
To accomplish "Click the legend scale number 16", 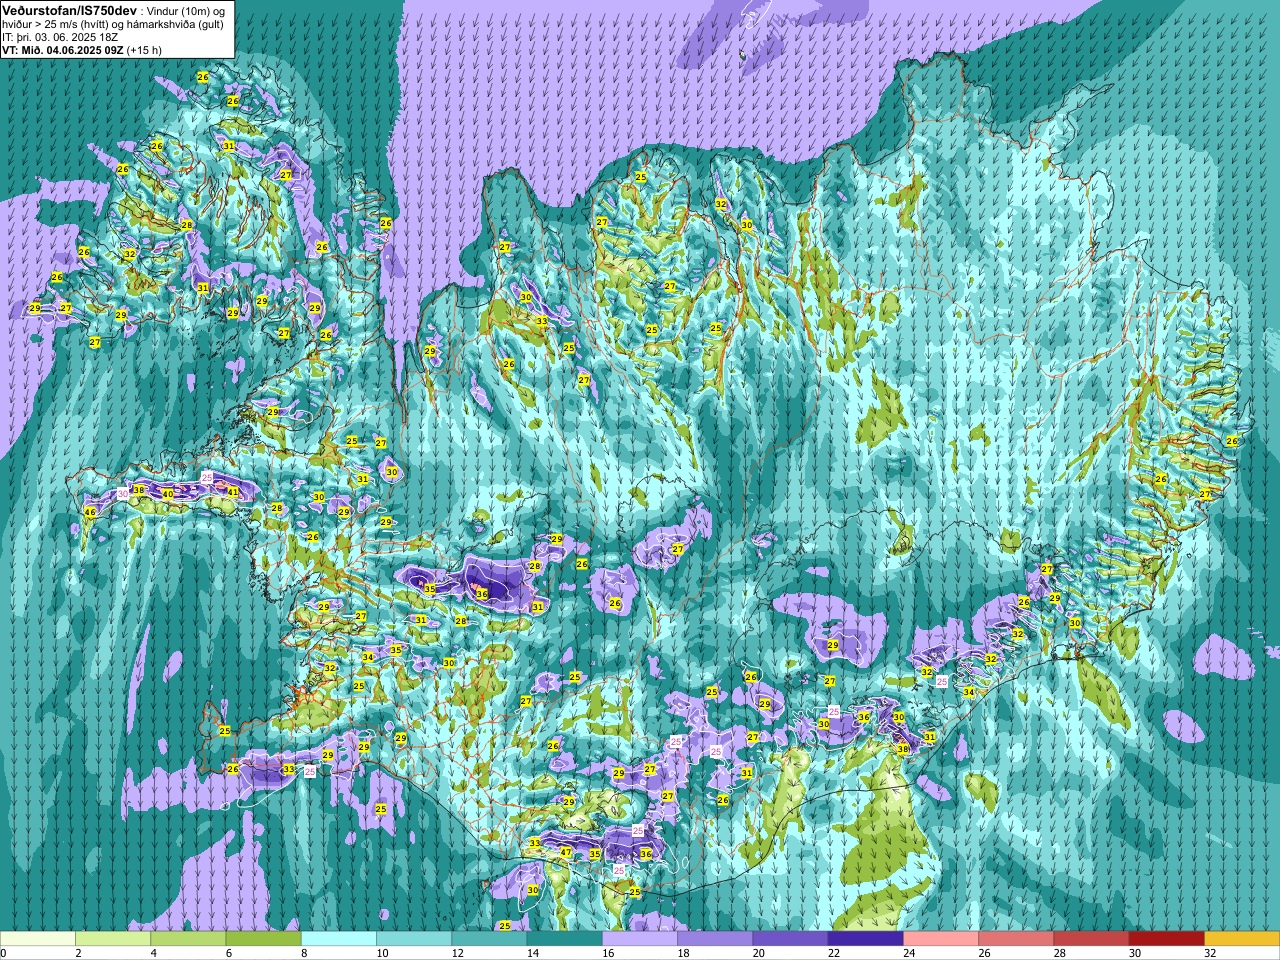I will (608, 953).
